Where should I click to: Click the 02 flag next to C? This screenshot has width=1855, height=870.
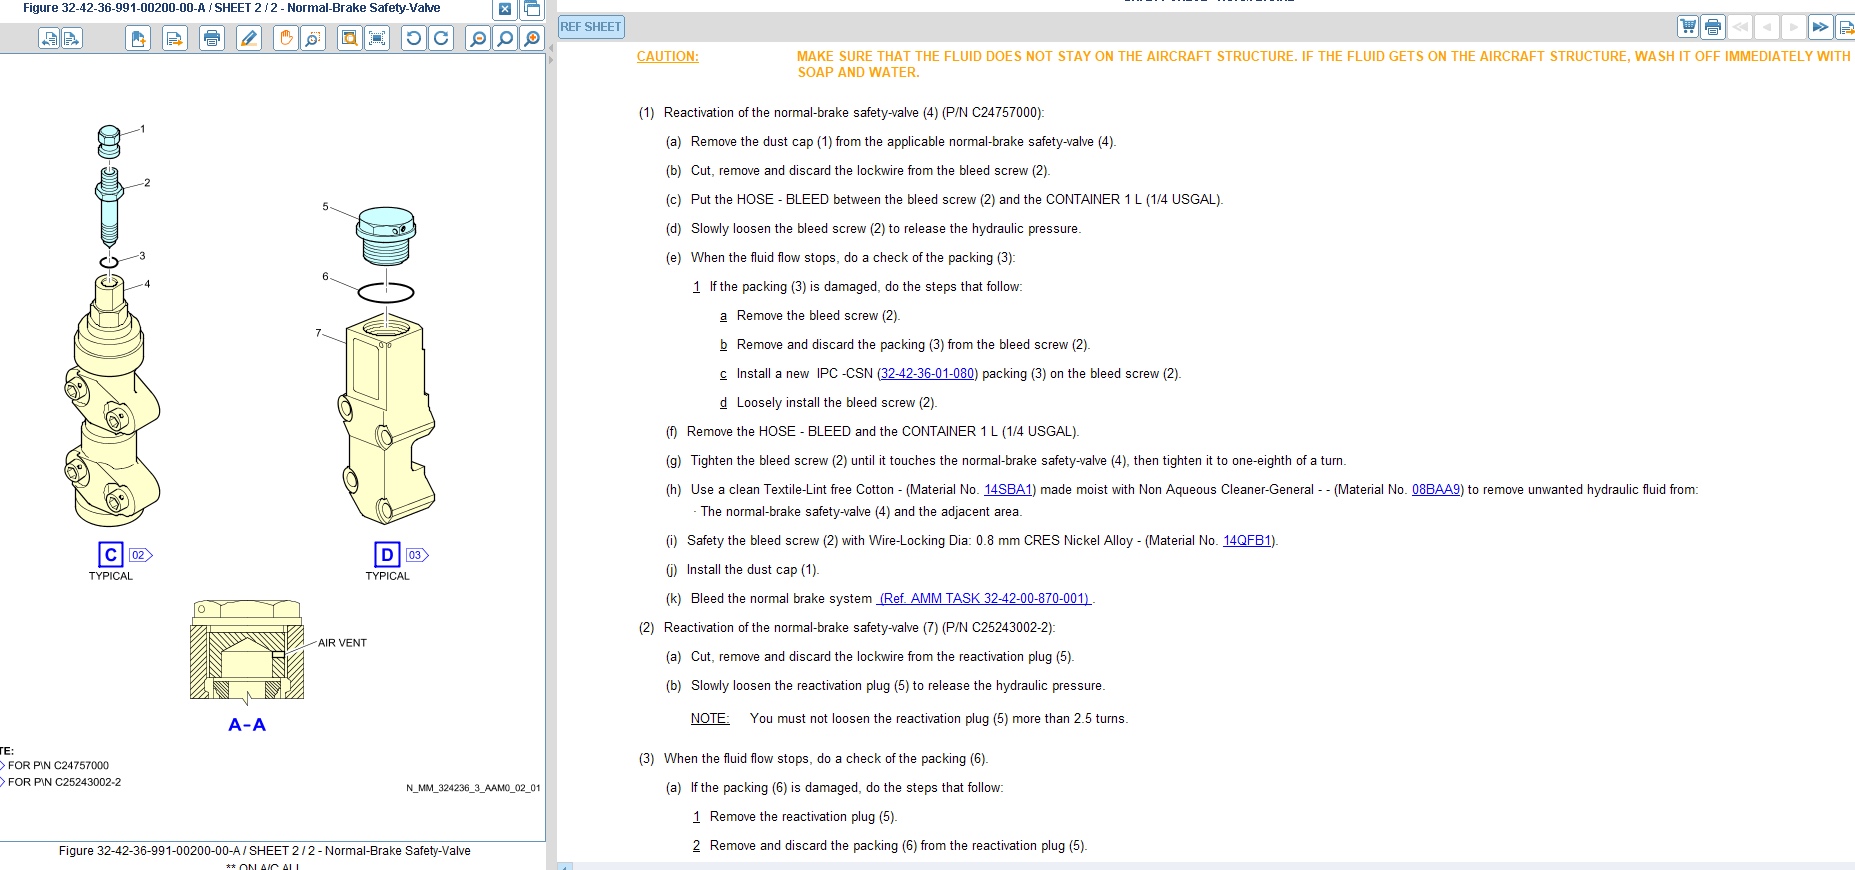tap(140, 555)
